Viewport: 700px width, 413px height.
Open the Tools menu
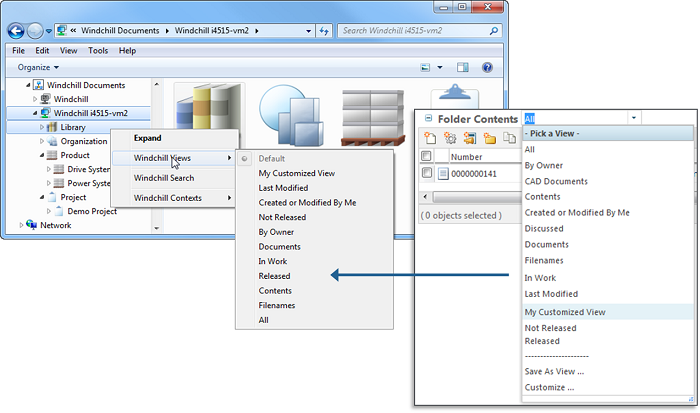click(x=98, y=50)
